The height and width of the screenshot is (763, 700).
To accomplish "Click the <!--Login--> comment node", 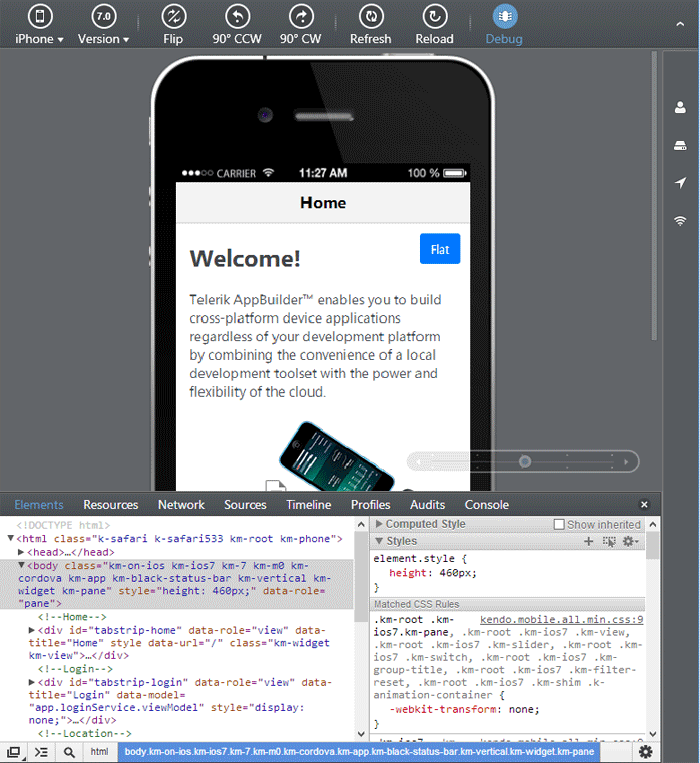I will 75,669.
